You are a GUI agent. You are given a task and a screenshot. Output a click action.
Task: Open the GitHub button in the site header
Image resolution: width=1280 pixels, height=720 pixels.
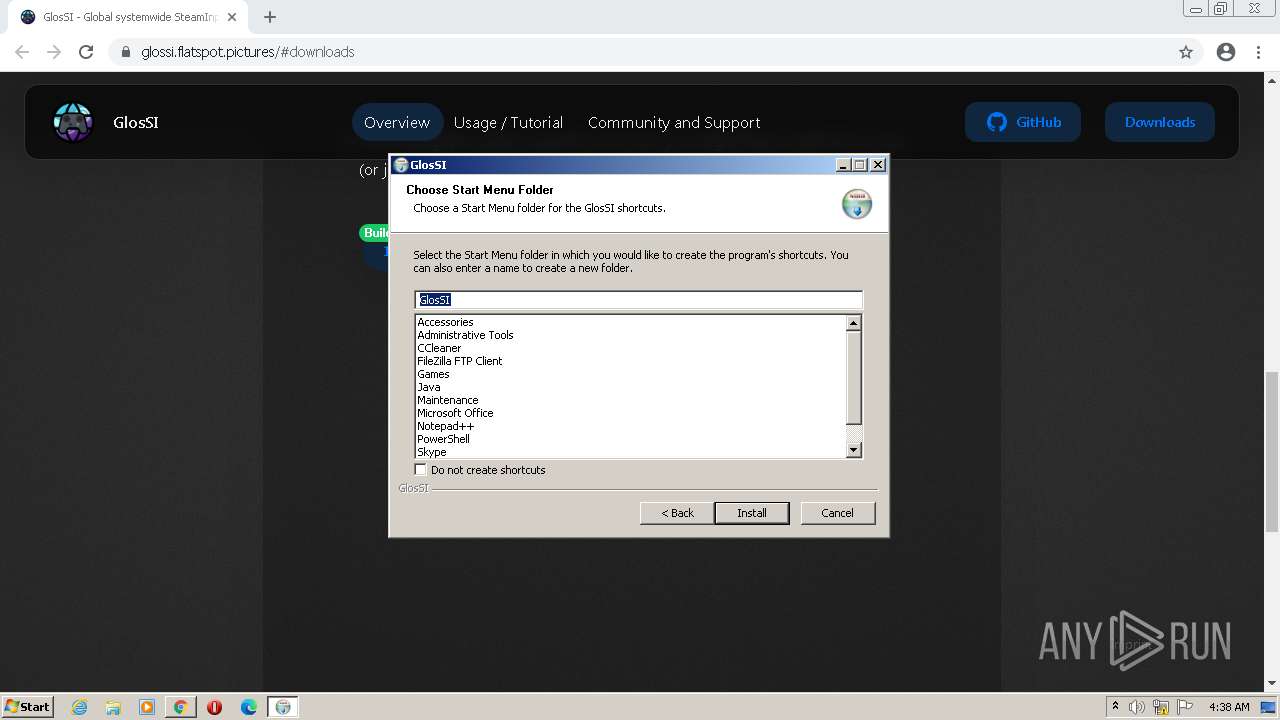click(1023, 122)
